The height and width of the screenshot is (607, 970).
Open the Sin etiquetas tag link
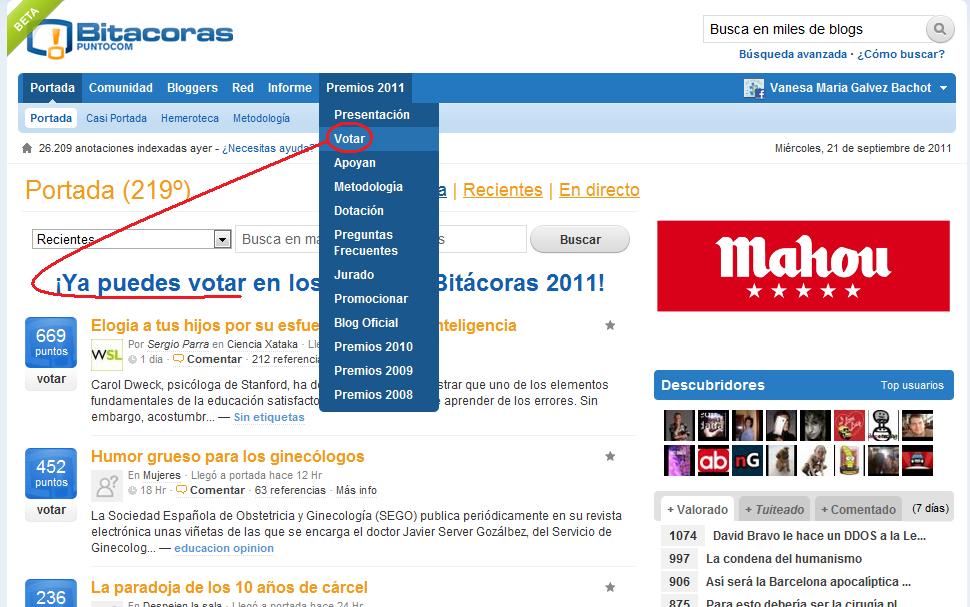click(x=269, y=418)
